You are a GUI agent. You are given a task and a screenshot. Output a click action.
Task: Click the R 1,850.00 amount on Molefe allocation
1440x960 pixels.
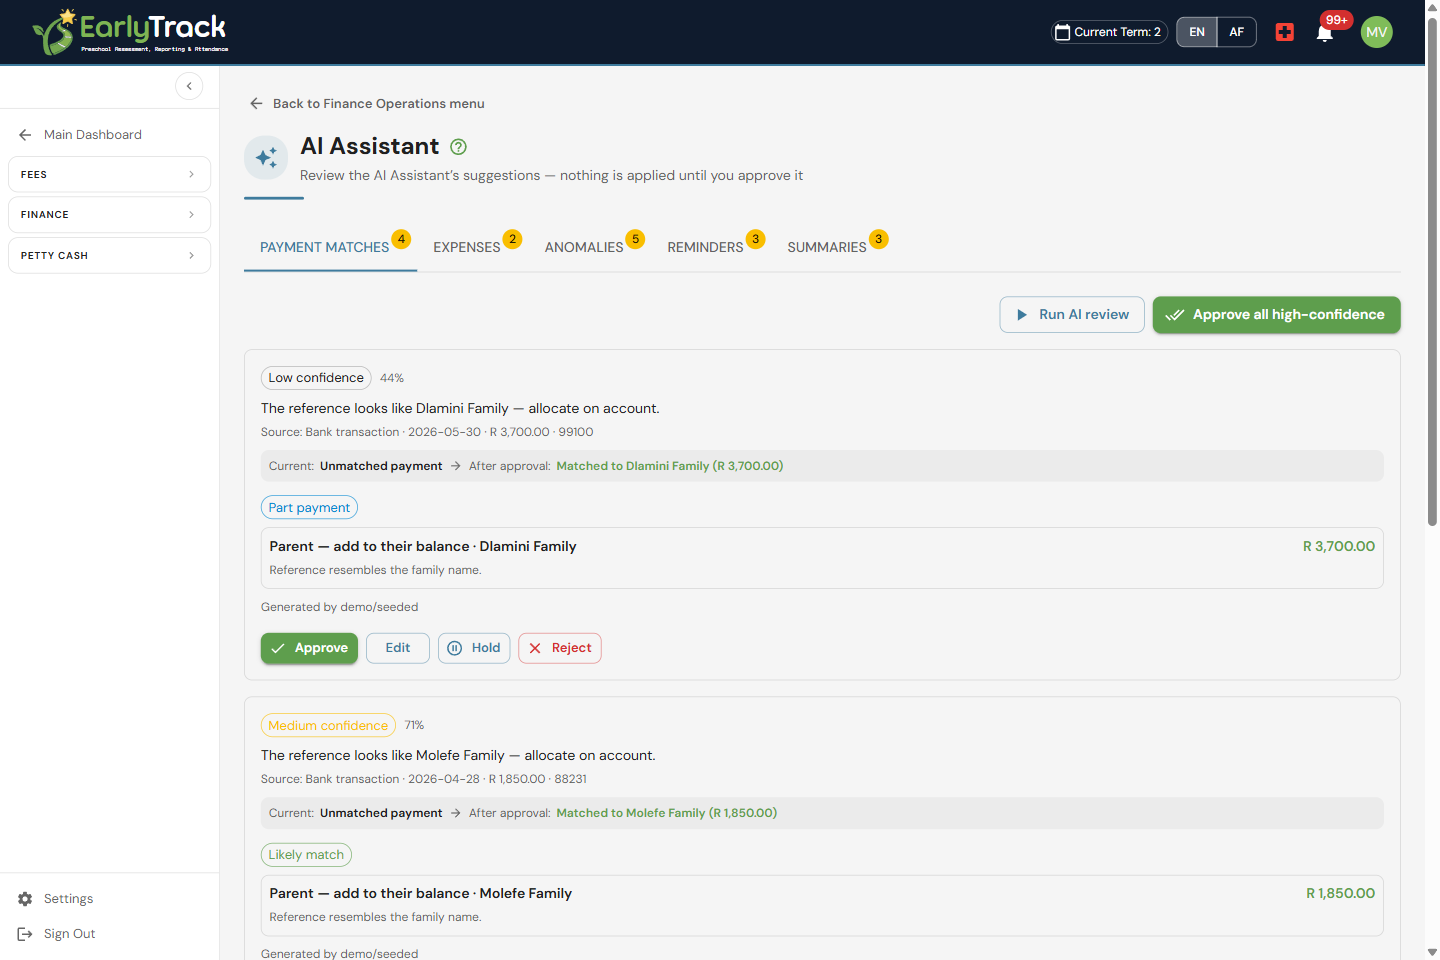click(1340, 893)
